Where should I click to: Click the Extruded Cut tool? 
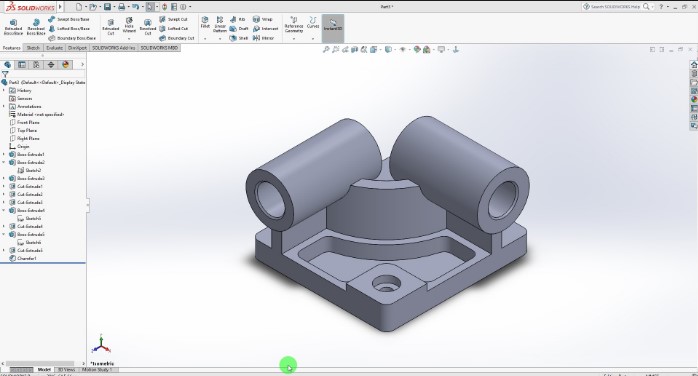click(111, 27)
